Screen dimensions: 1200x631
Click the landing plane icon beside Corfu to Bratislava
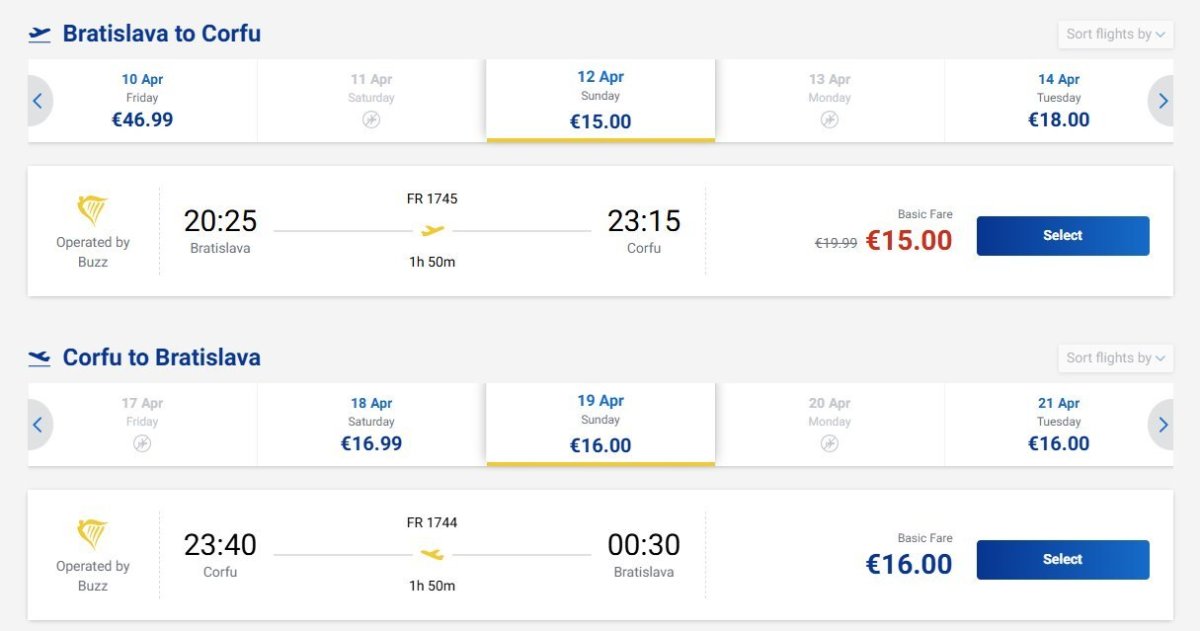tap(40, 358)
